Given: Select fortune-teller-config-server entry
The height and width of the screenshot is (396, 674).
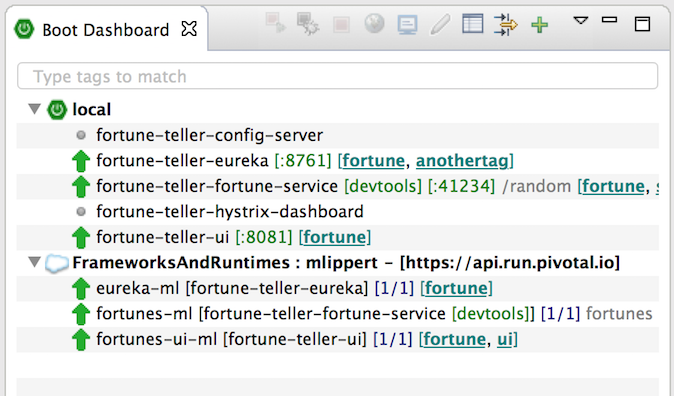Looking at the screenshot, I should pos(337,135).
